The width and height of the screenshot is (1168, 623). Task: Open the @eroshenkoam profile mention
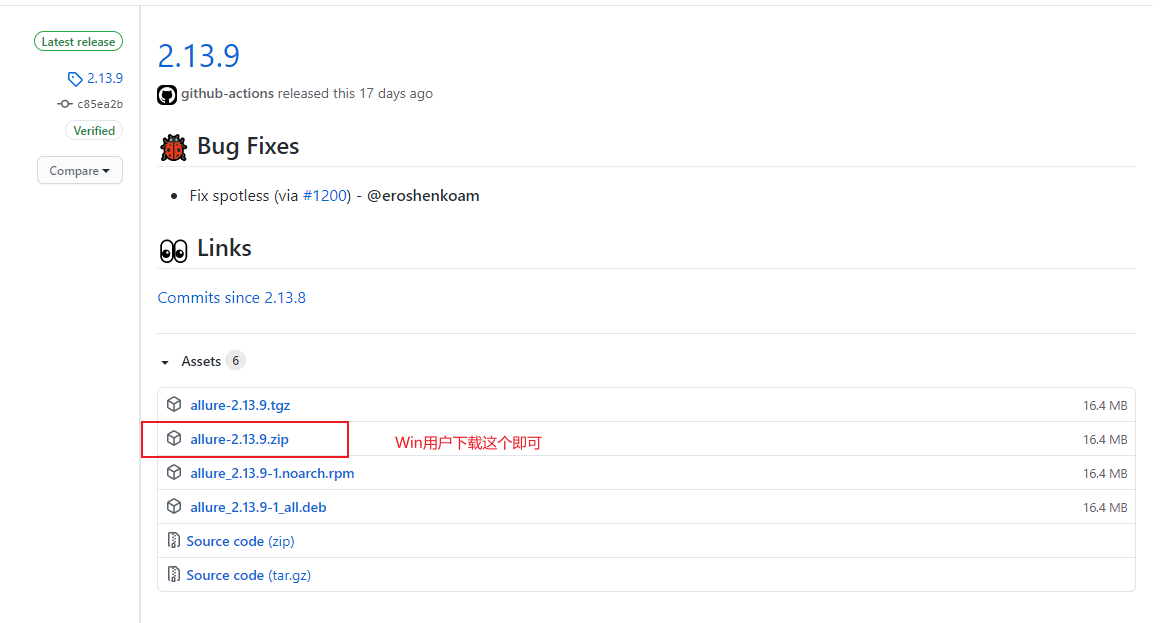(x=423, y=195)
